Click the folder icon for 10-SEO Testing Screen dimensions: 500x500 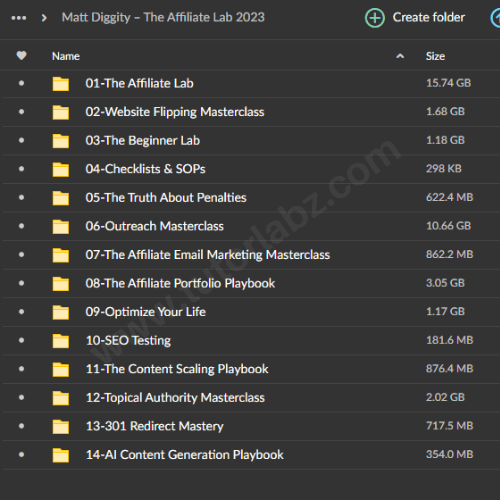[x=61, y=341]
